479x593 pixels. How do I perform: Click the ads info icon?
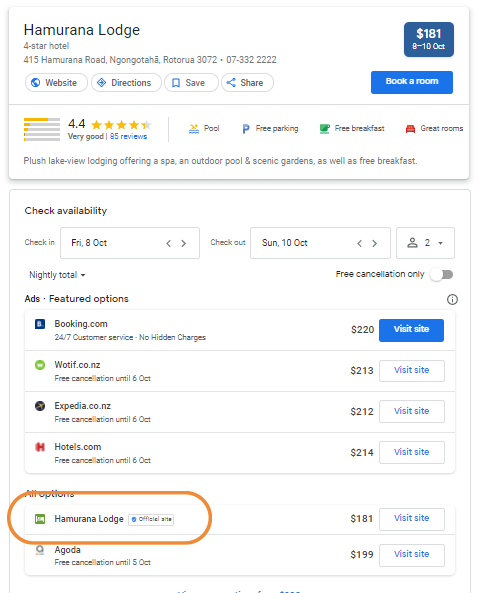point(452,300)
